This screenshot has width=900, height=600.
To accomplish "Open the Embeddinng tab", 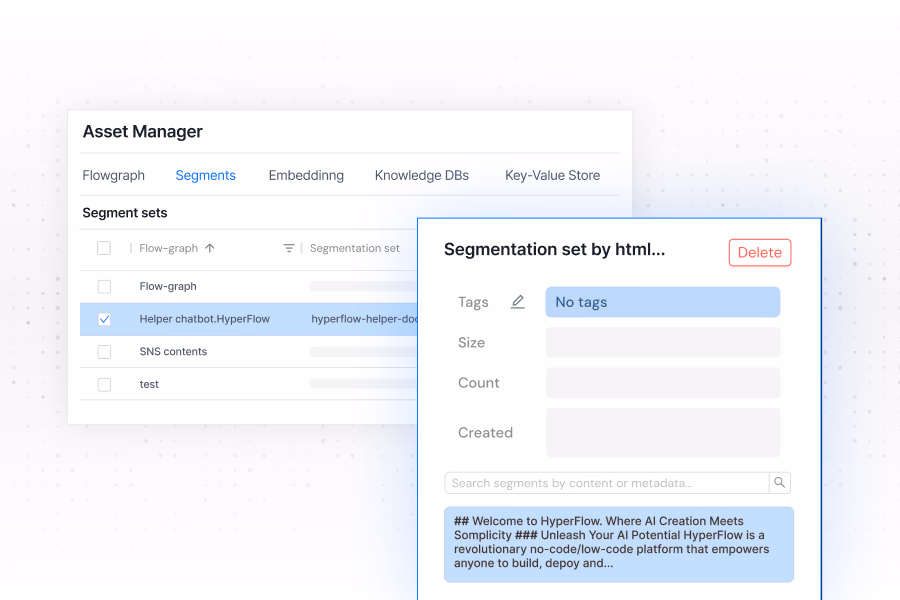I will pyautogui.click(x=306, y=175).
